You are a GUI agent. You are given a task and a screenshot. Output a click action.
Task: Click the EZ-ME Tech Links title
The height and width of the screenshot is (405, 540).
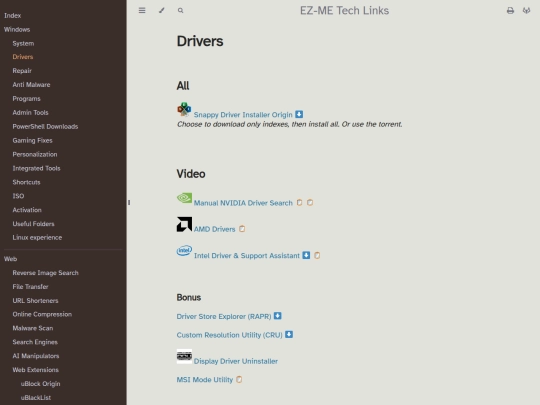click(x=344, y=11)
